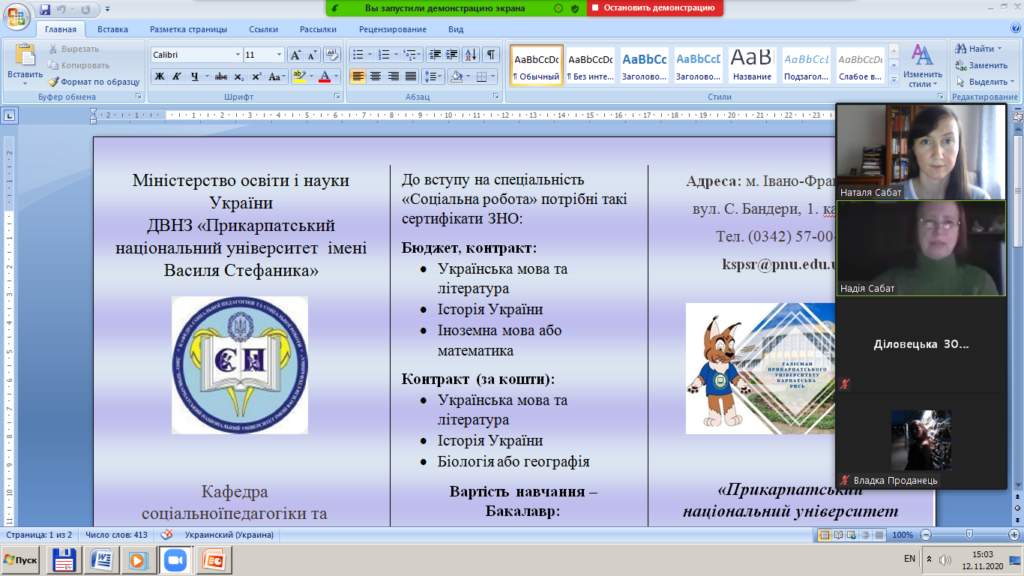
Task: Justify the paragraph text alignment
Action: (410, 76)
